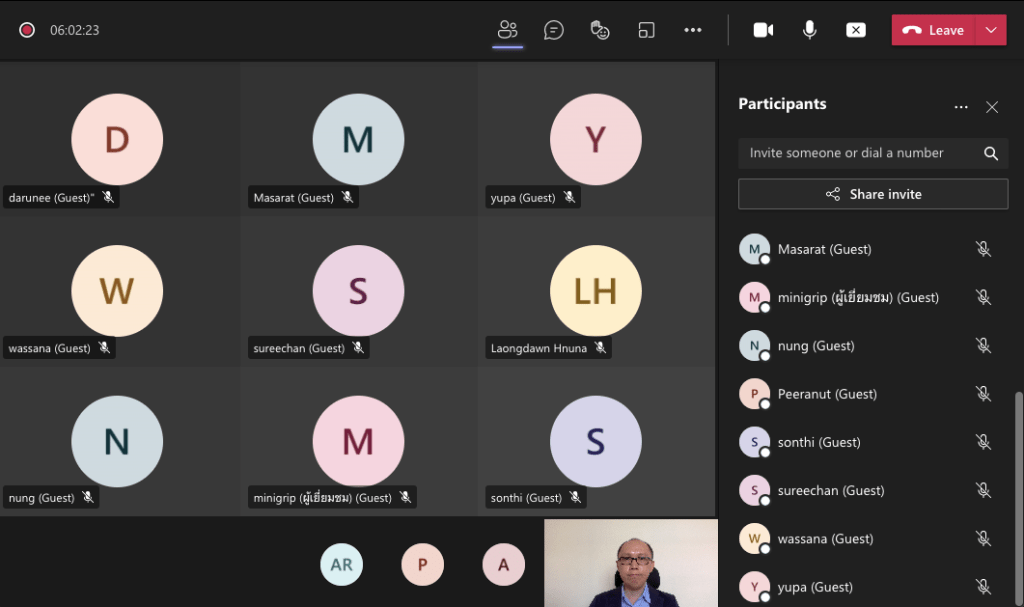Open the conversation chat icon

pyautogui.click(x=554, y=30)
